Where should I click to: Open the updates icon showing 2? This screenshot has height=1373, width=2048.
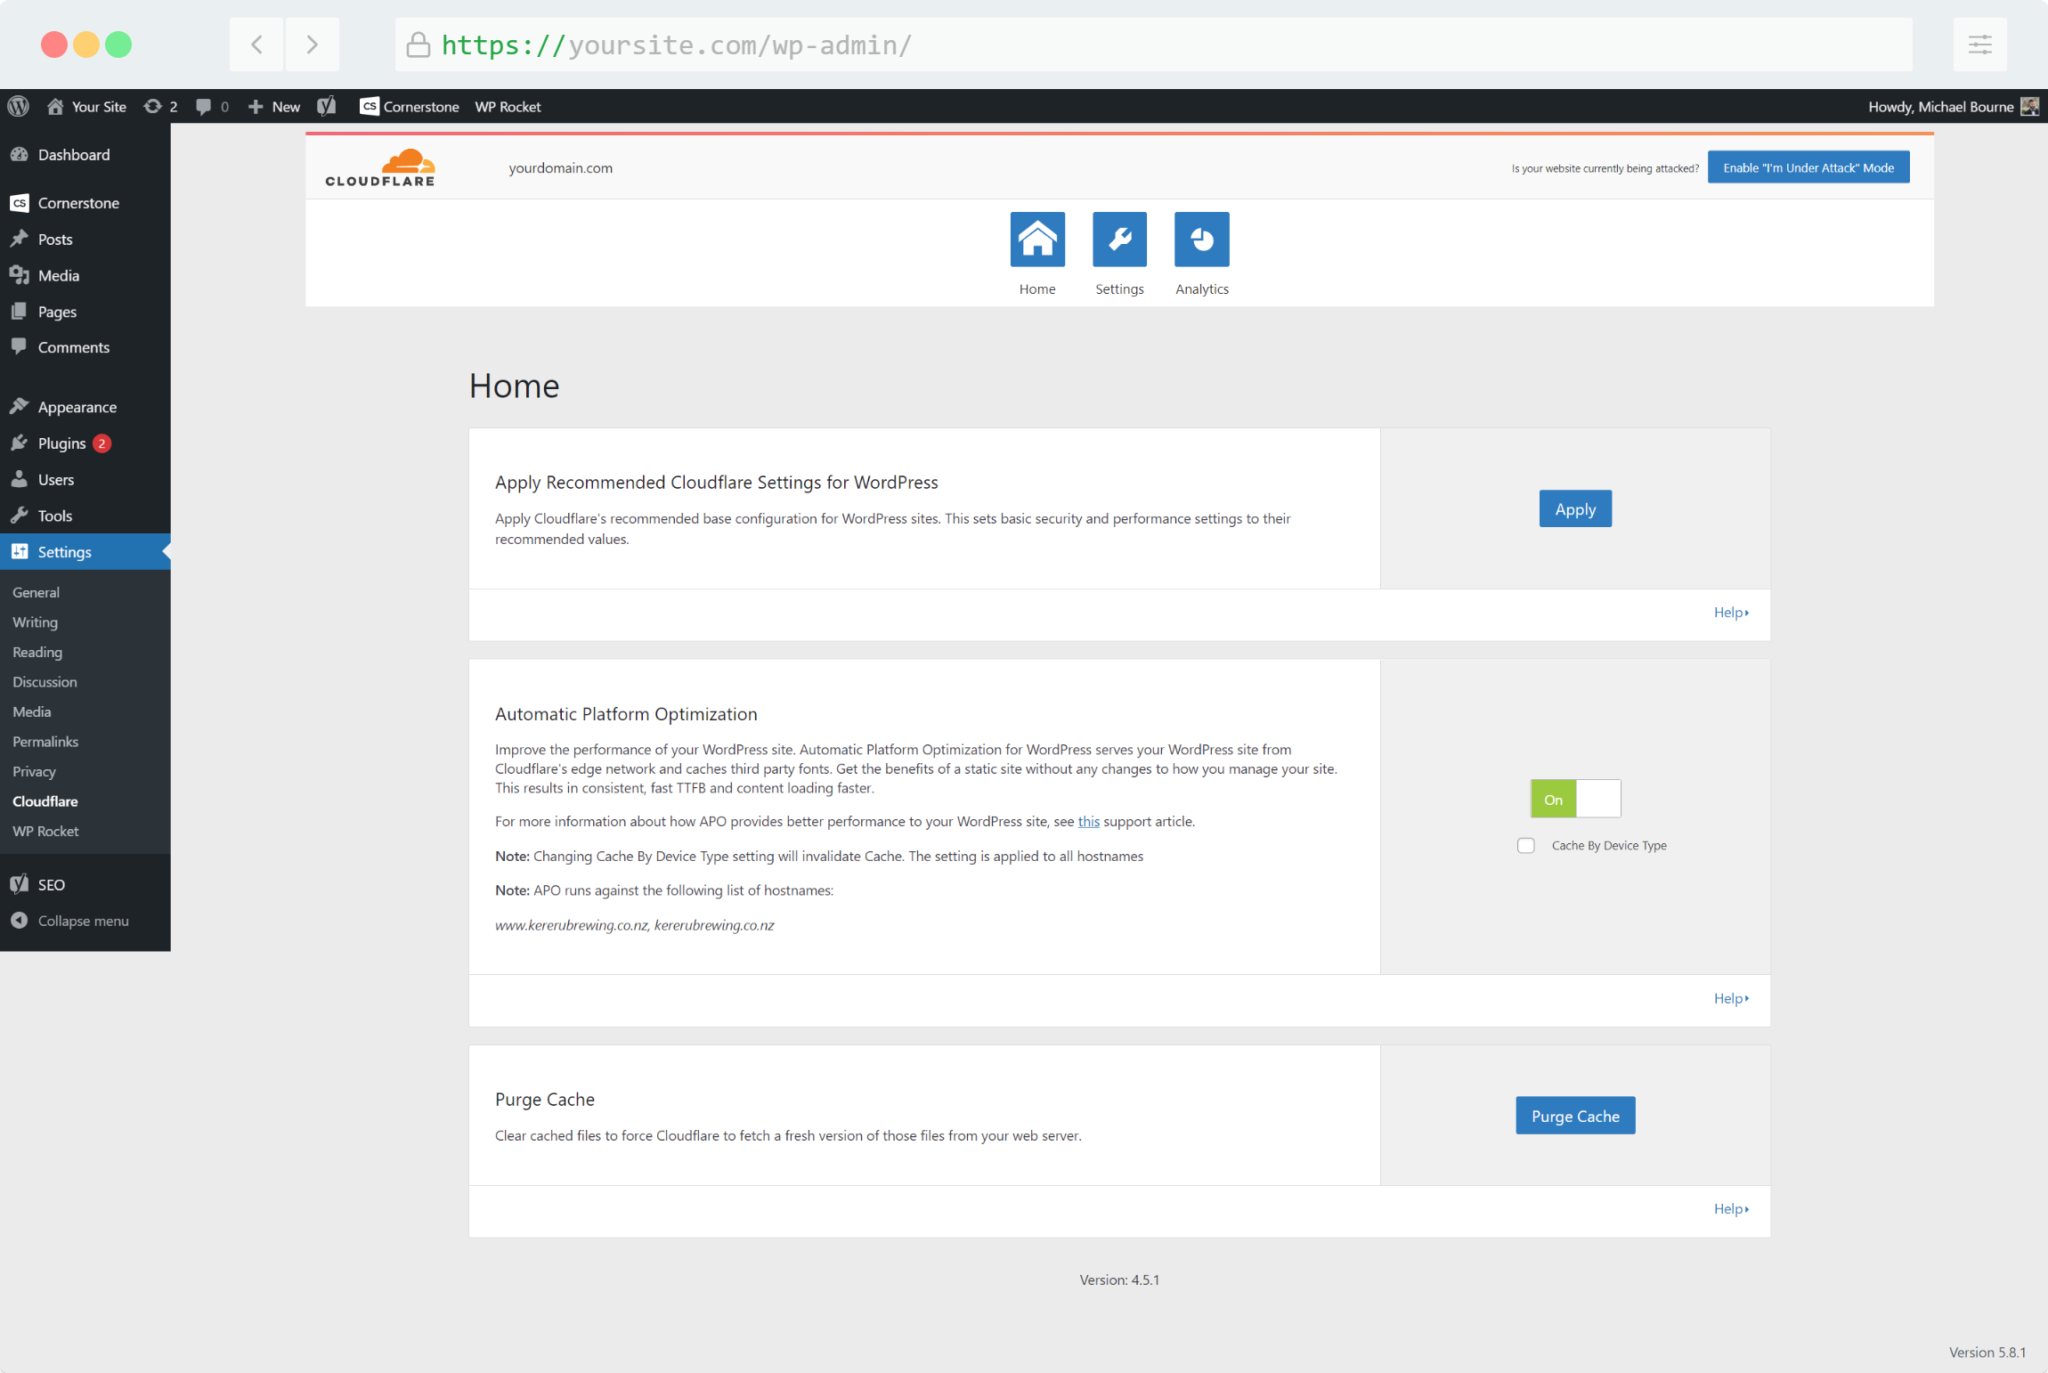tap(153, 106)
